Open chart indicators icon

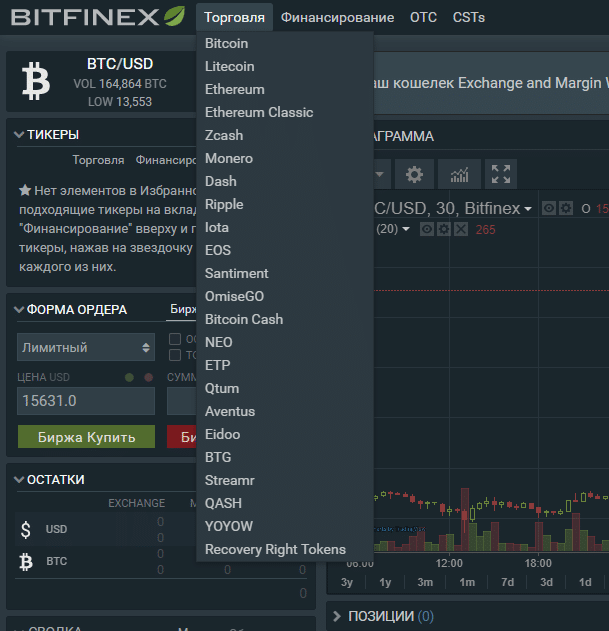[x=459, y=174]
